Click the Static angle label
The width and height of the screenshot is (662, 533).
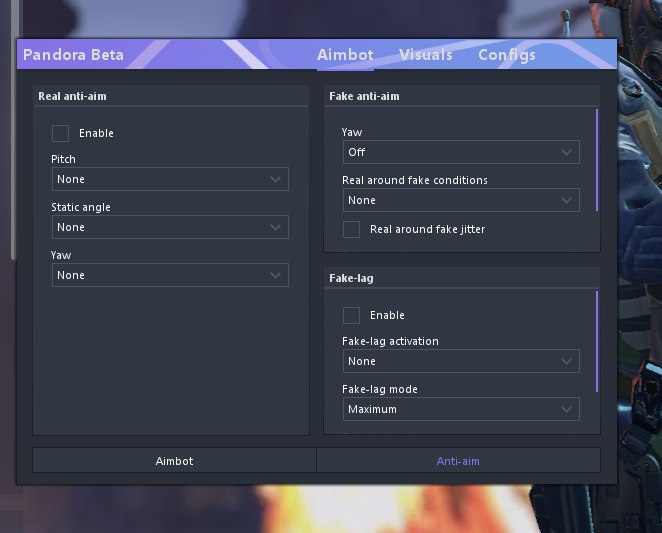(81, 207)
